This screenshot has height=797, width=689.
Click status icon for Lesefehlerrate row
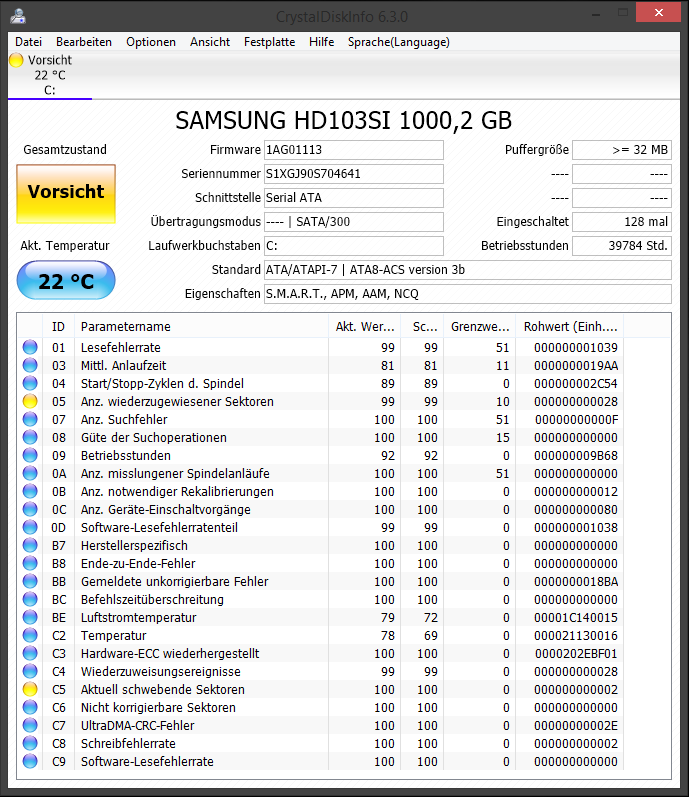tap(30, 347)
